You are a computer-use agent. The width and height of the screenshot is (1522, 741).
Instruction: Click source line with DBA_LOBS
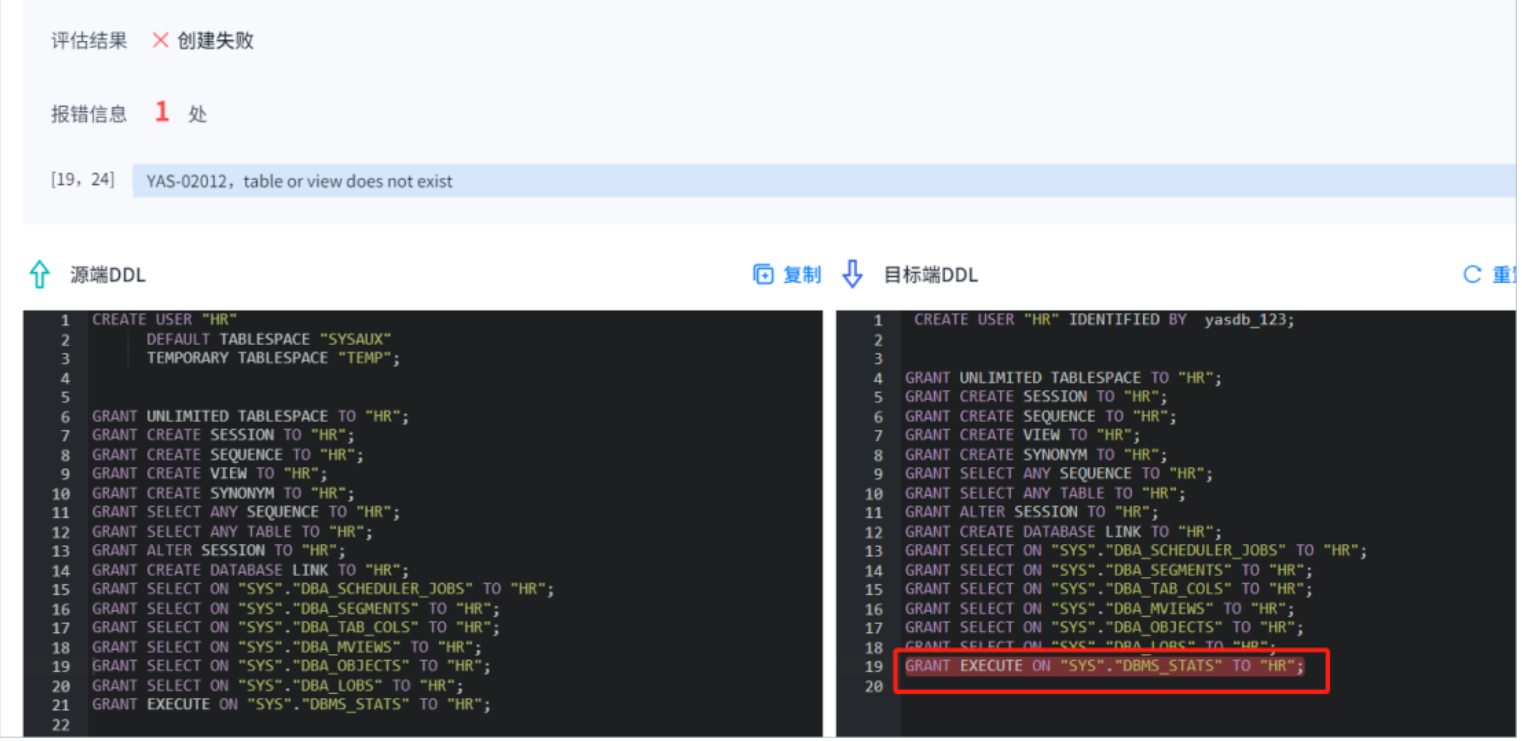point(278,685)
